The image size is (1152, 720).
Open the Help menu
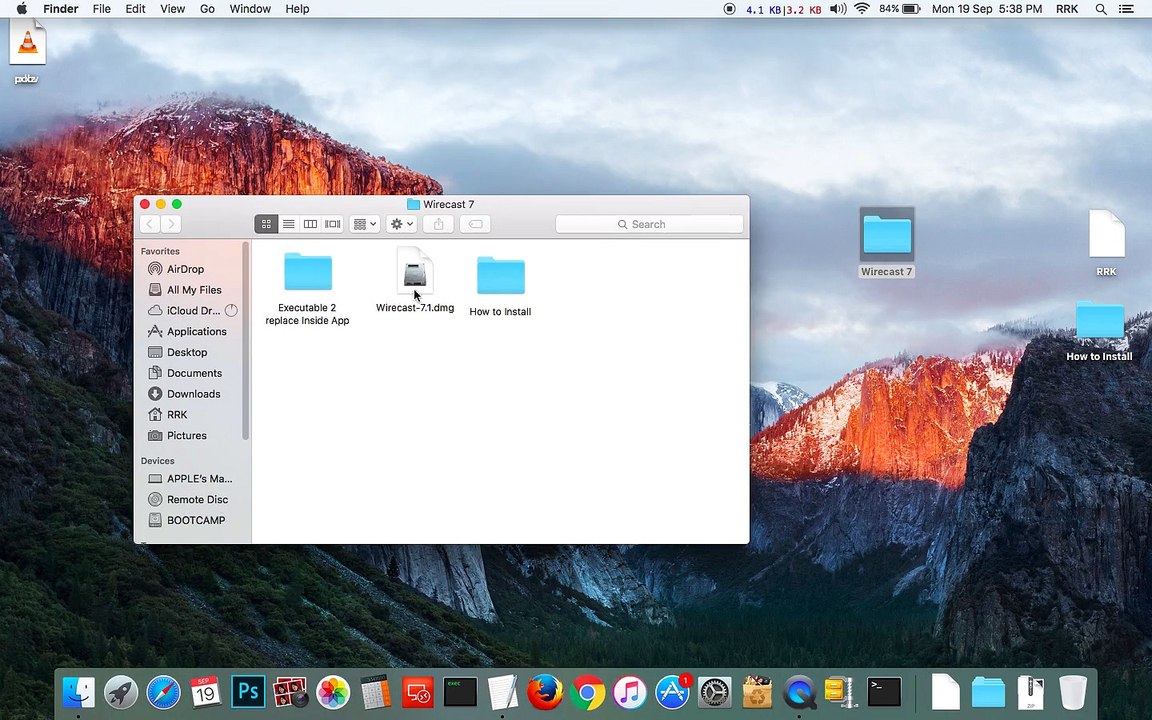click(x=297, y=9)
